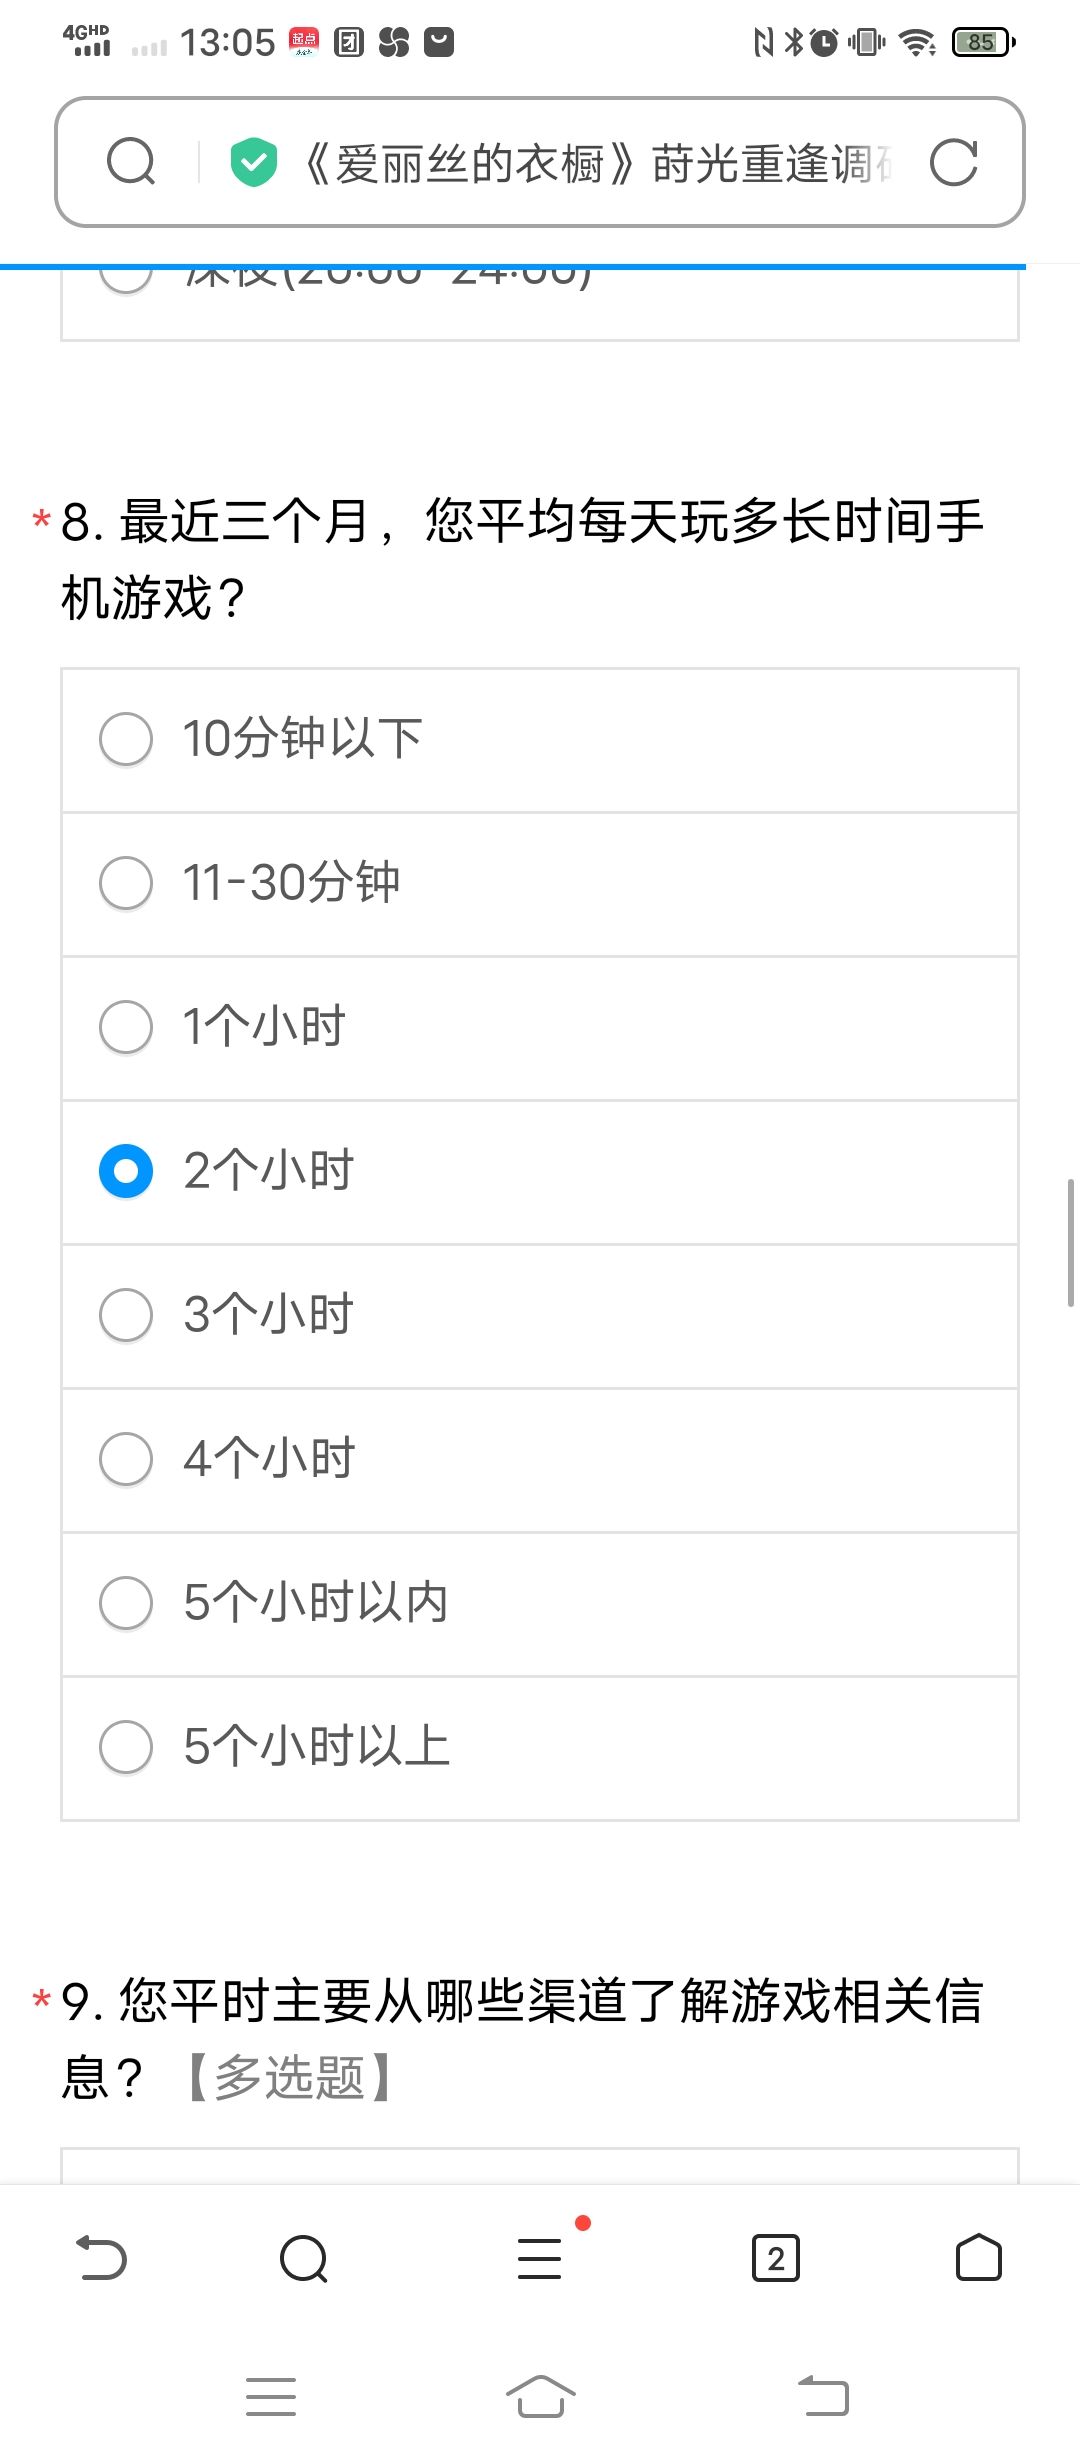Tap the page scrollbar on right edge
This screenshot has width=1080, height=2460.
point(1070,1243)
